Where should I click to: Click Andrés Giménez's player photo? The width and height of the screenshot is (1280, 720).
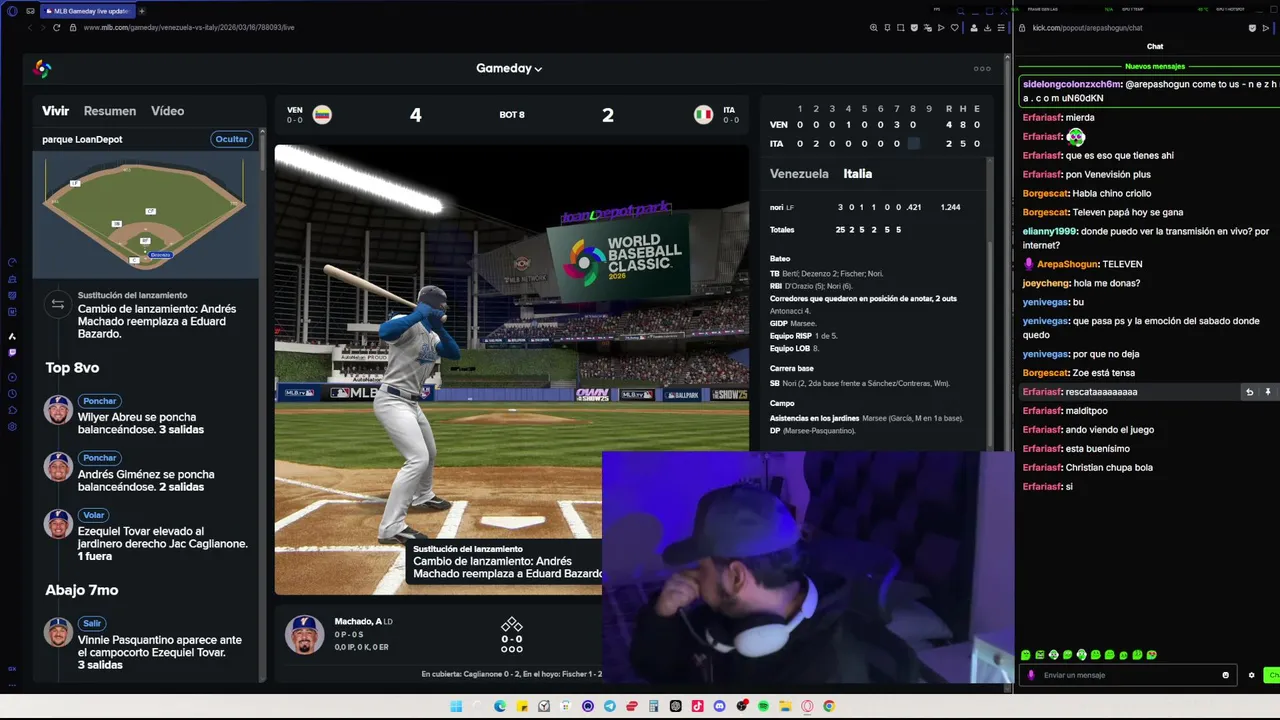[58, 467]
